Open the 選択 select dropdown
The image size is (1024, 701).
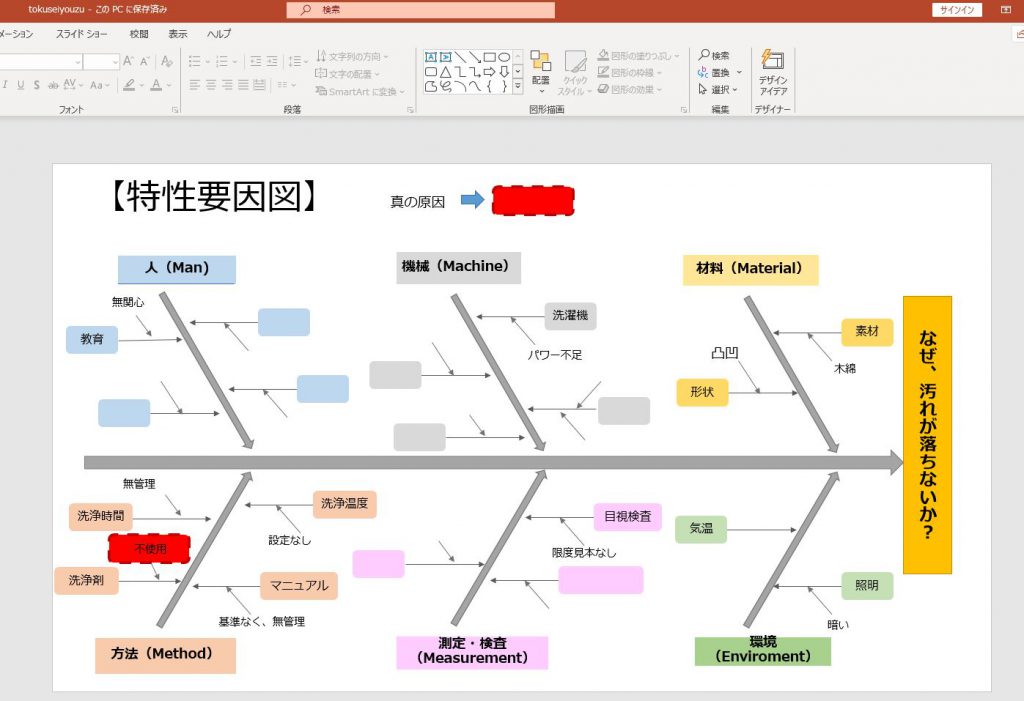pyautogui.click(x=719, y=89)
